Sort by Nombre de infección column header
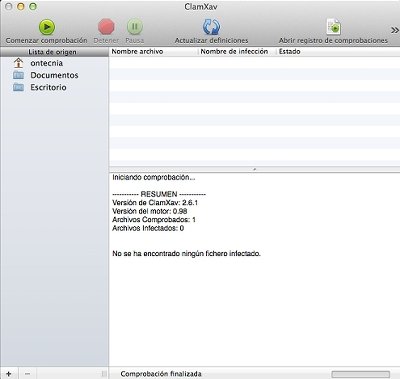The width and height of the screenshot is (400, 379). (237, 52)
